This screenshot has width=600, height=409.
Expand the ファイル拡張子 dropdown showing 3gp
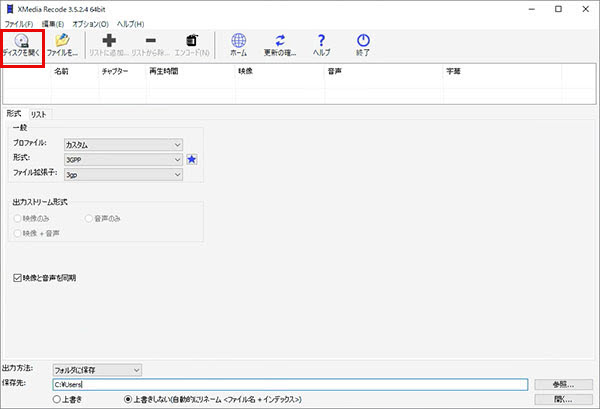tap(123, 174)
